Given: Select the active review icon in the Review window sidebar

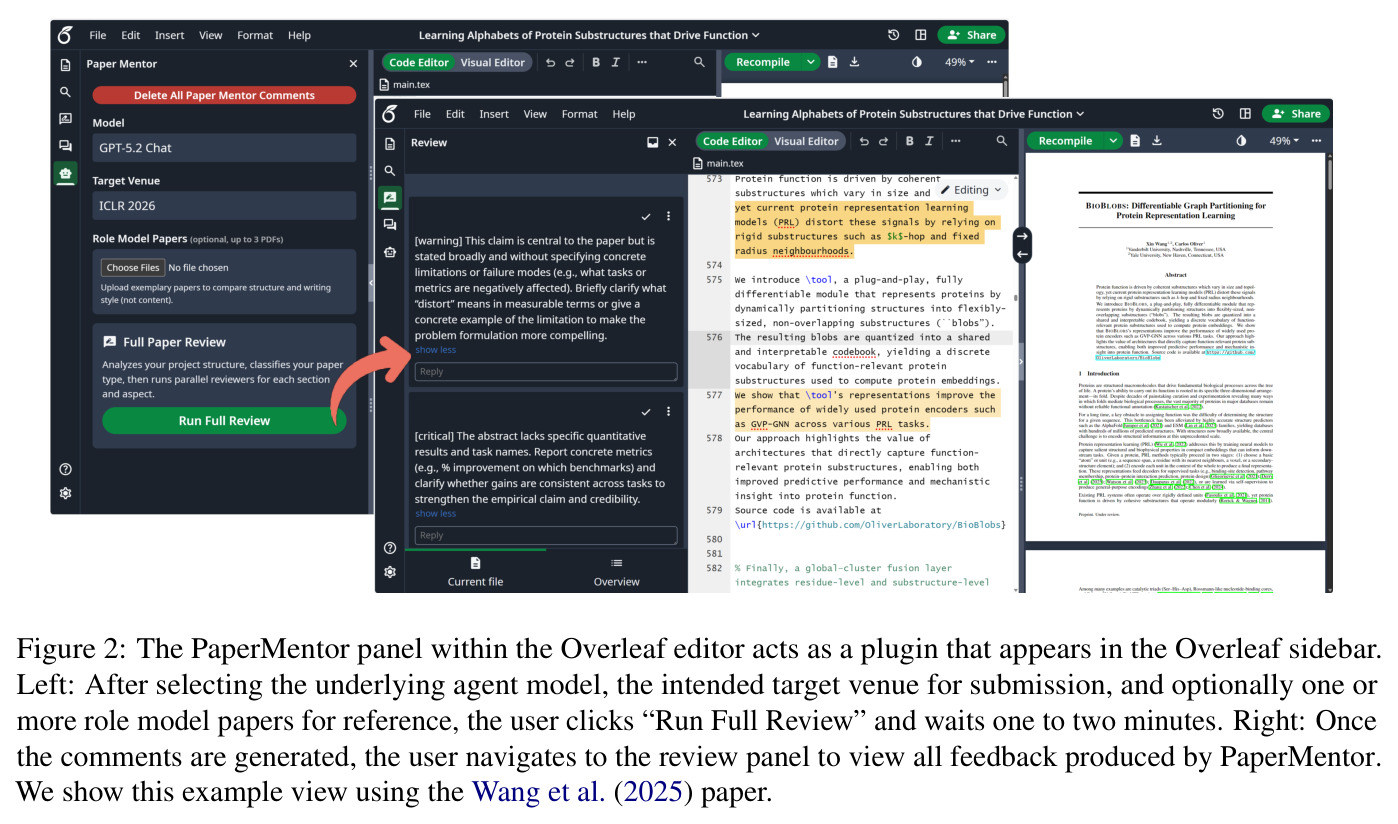Looking at the screenshot, I should click(x=389, y=197).
